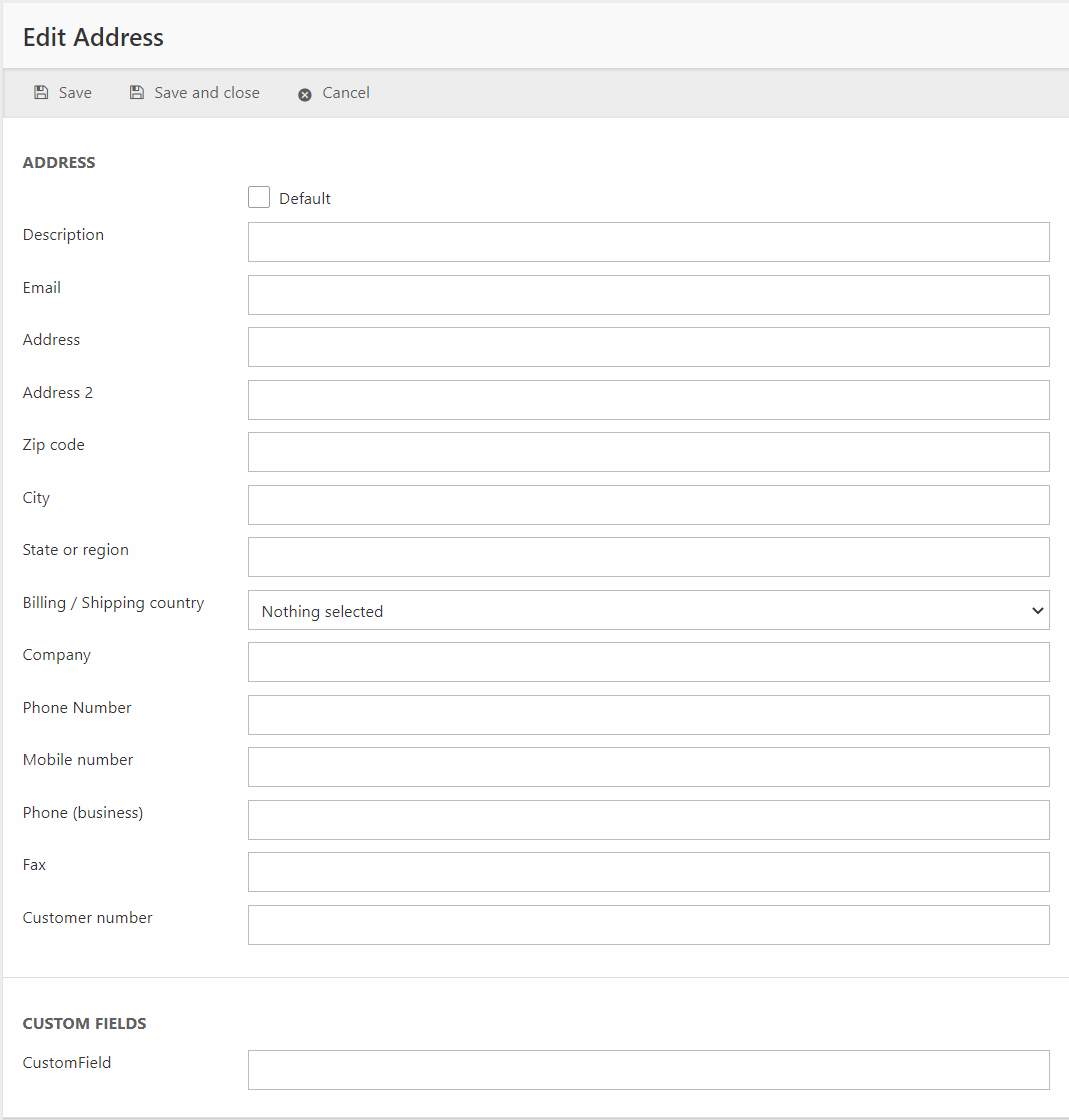
Task: Click the Save floppy disk icon
Action: tap(41, 93)
